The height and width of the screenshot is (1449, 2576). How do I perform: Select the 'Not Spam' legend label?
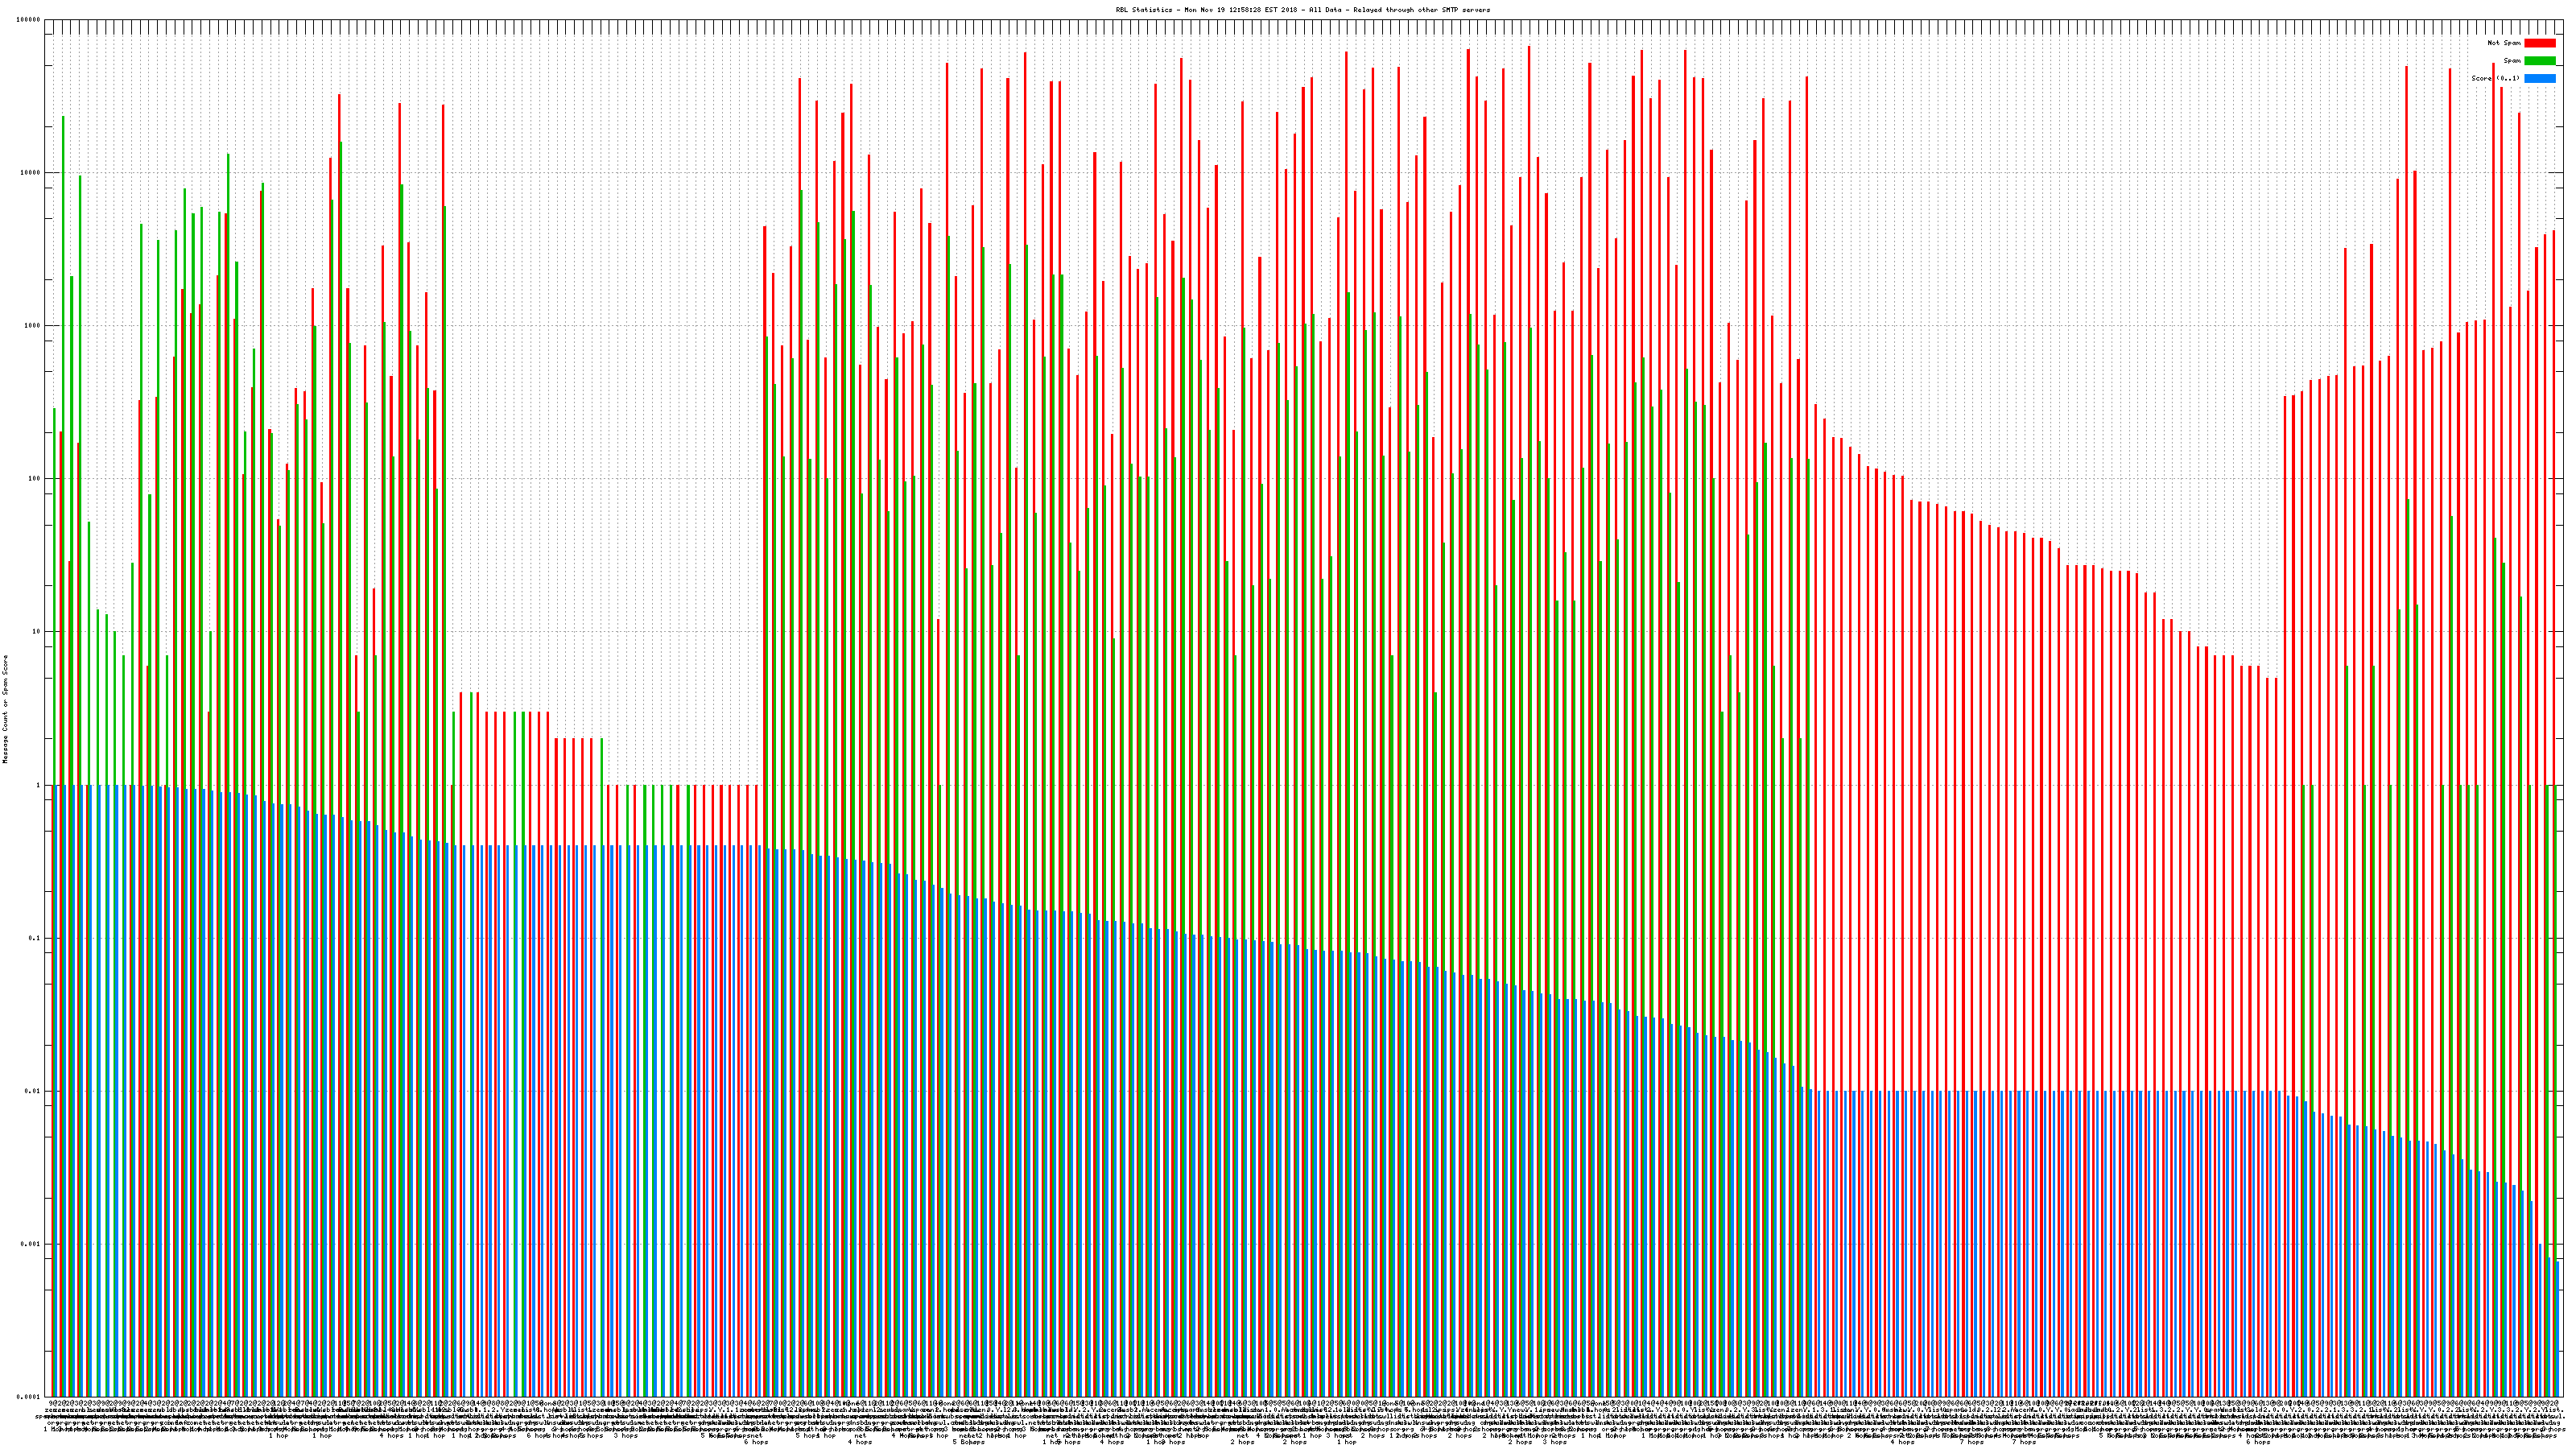tap(2504, 43)
